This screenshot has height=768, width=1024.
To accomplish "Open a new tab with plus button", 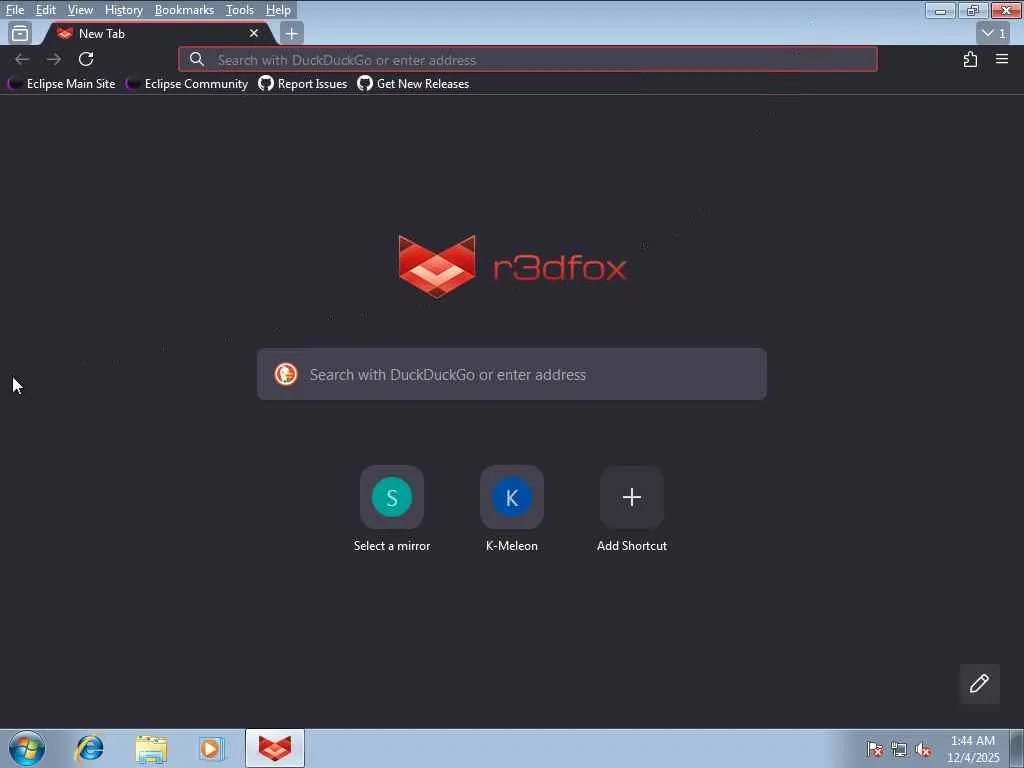I will pos(291,33).
